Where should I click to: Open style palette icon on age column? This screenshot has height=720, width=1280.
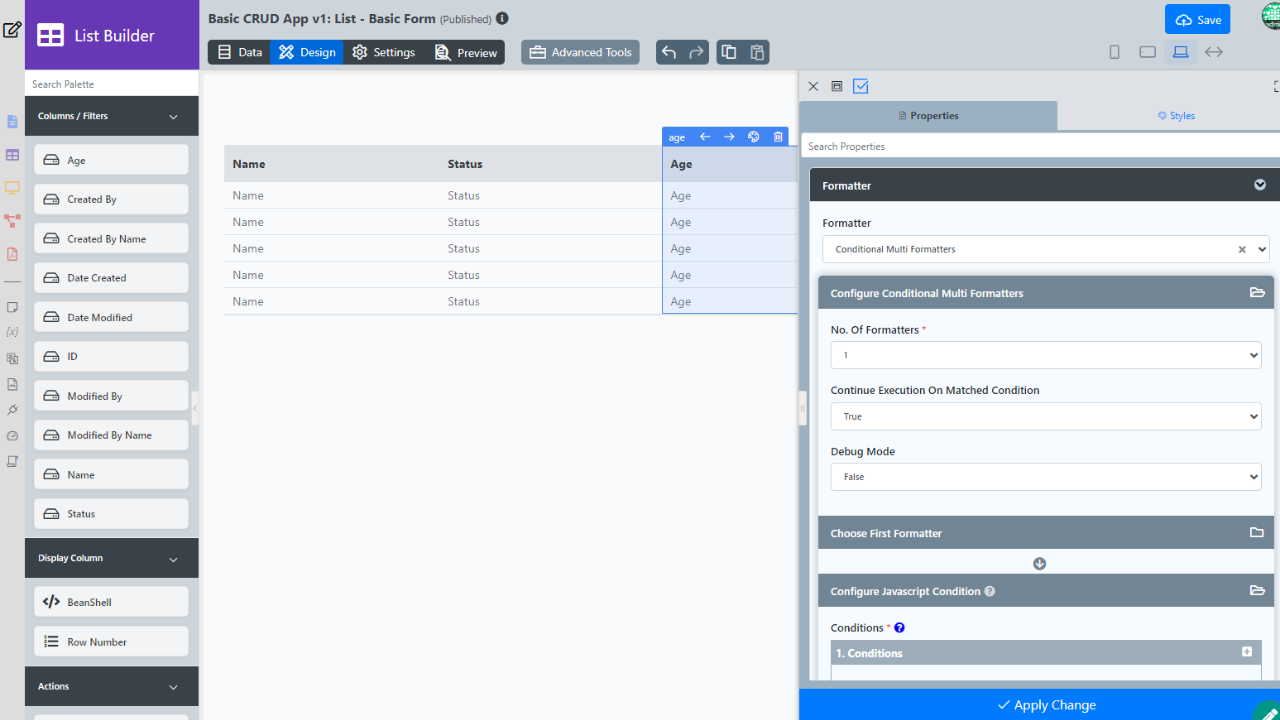[754, 137]
